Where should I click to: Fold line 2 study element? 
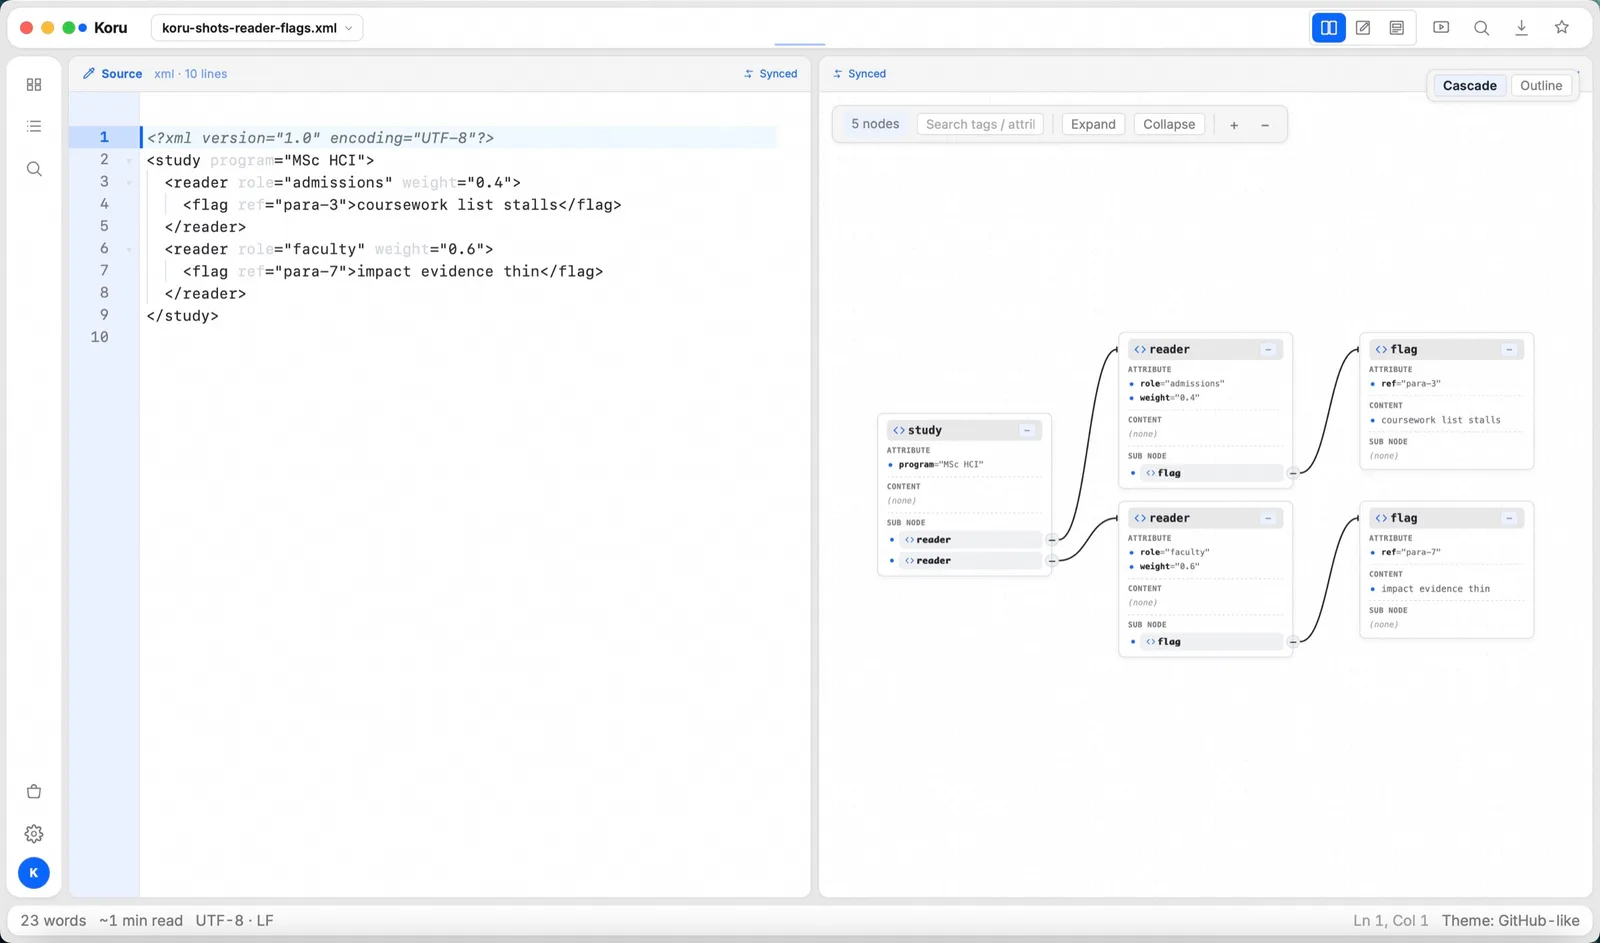(x=129, y=160)
